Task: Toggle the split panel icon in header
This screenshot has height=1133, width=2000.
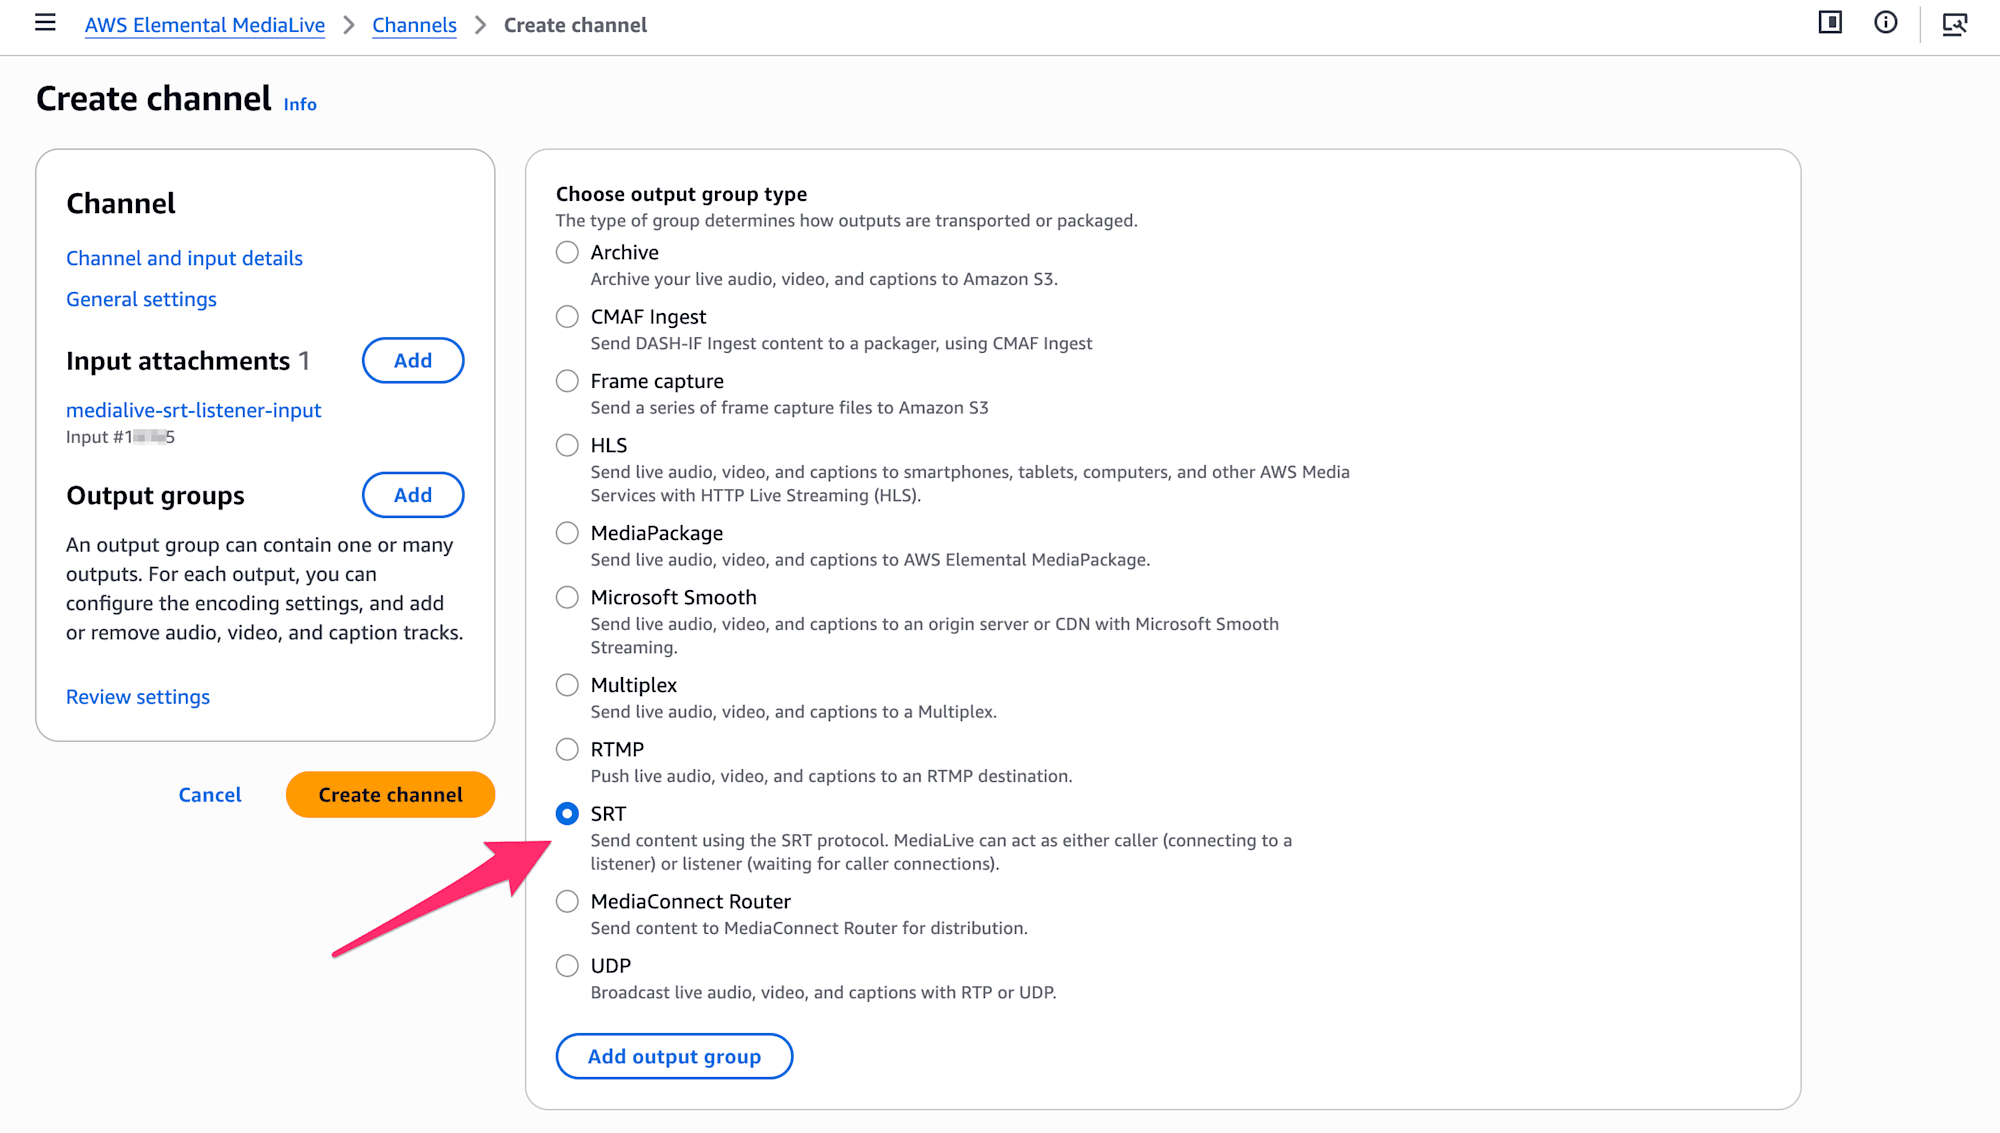Action: [x=1830, y=23]
